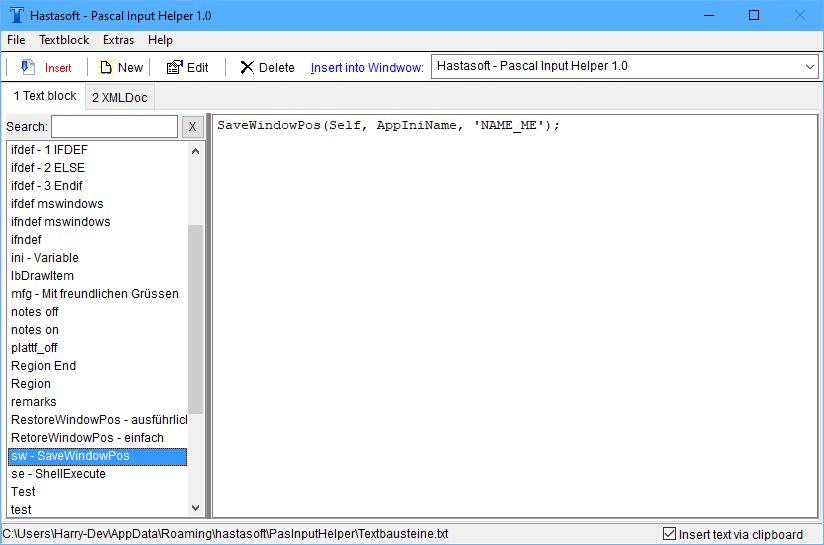Open the File menu
Screen dimensions: 824x545
pos(16,40)
